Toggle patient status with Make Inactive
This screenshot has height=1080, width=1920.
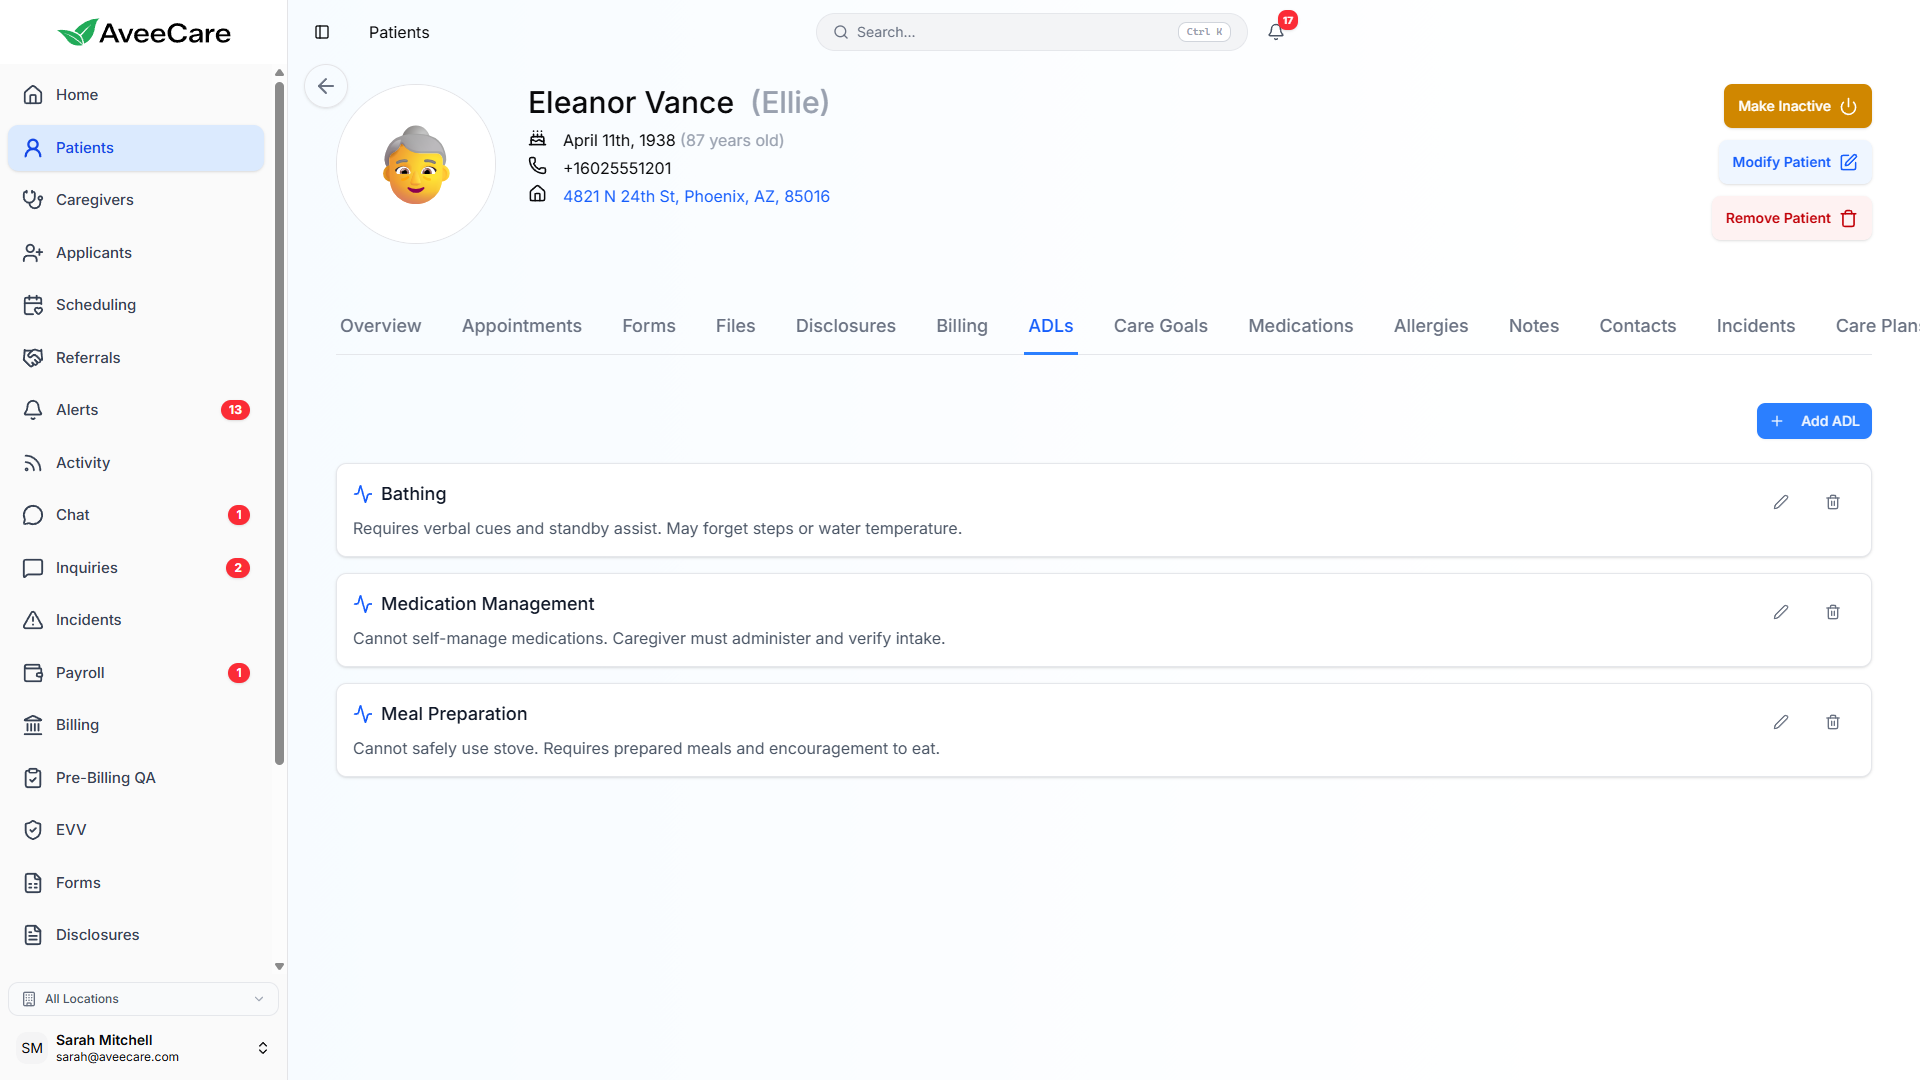(1797, 106)
